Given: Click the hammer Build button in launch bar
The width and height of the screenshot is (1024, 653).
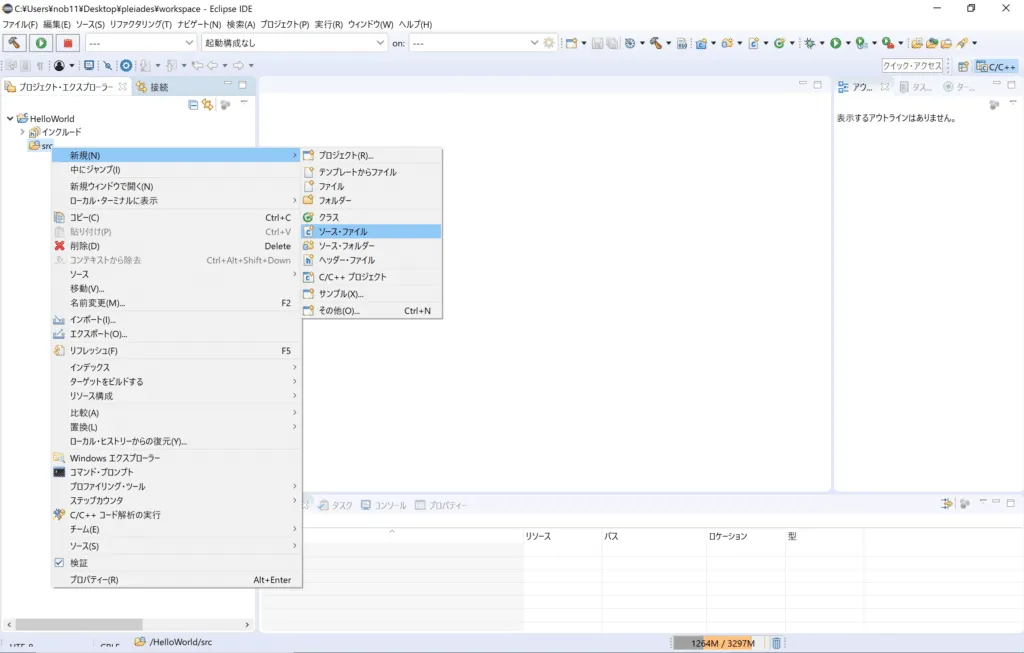Looking at the screenshot, I should click(14, 43).
